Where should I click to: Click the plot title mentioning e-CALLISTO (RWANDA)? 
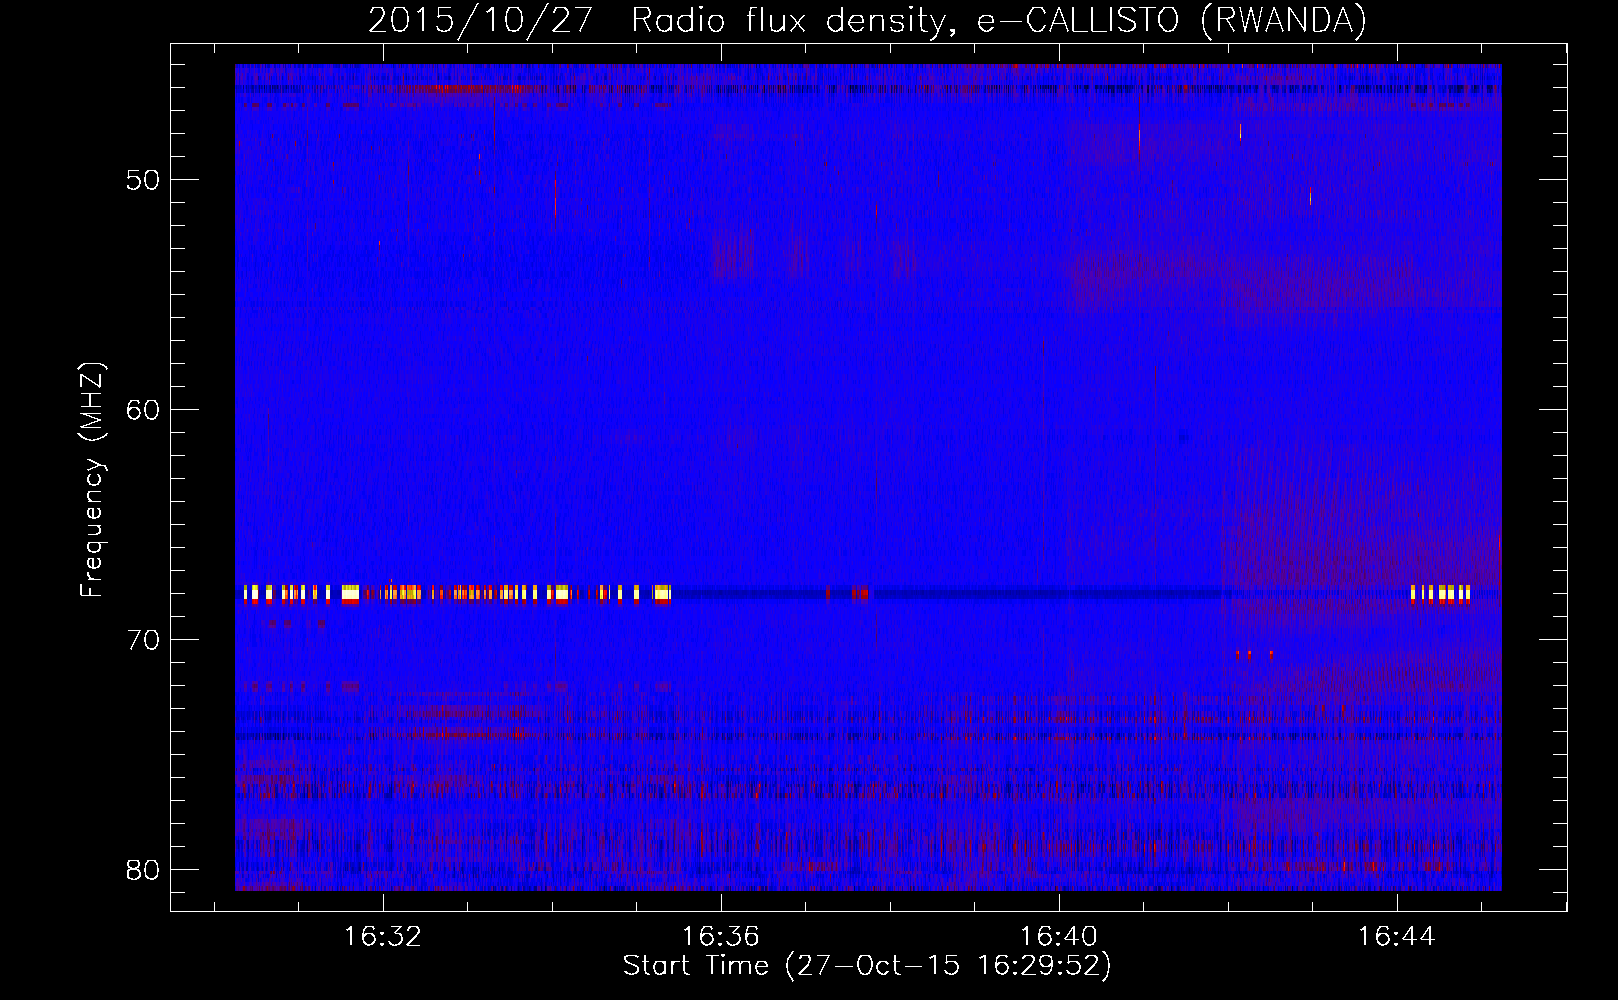tap(867, 20)
